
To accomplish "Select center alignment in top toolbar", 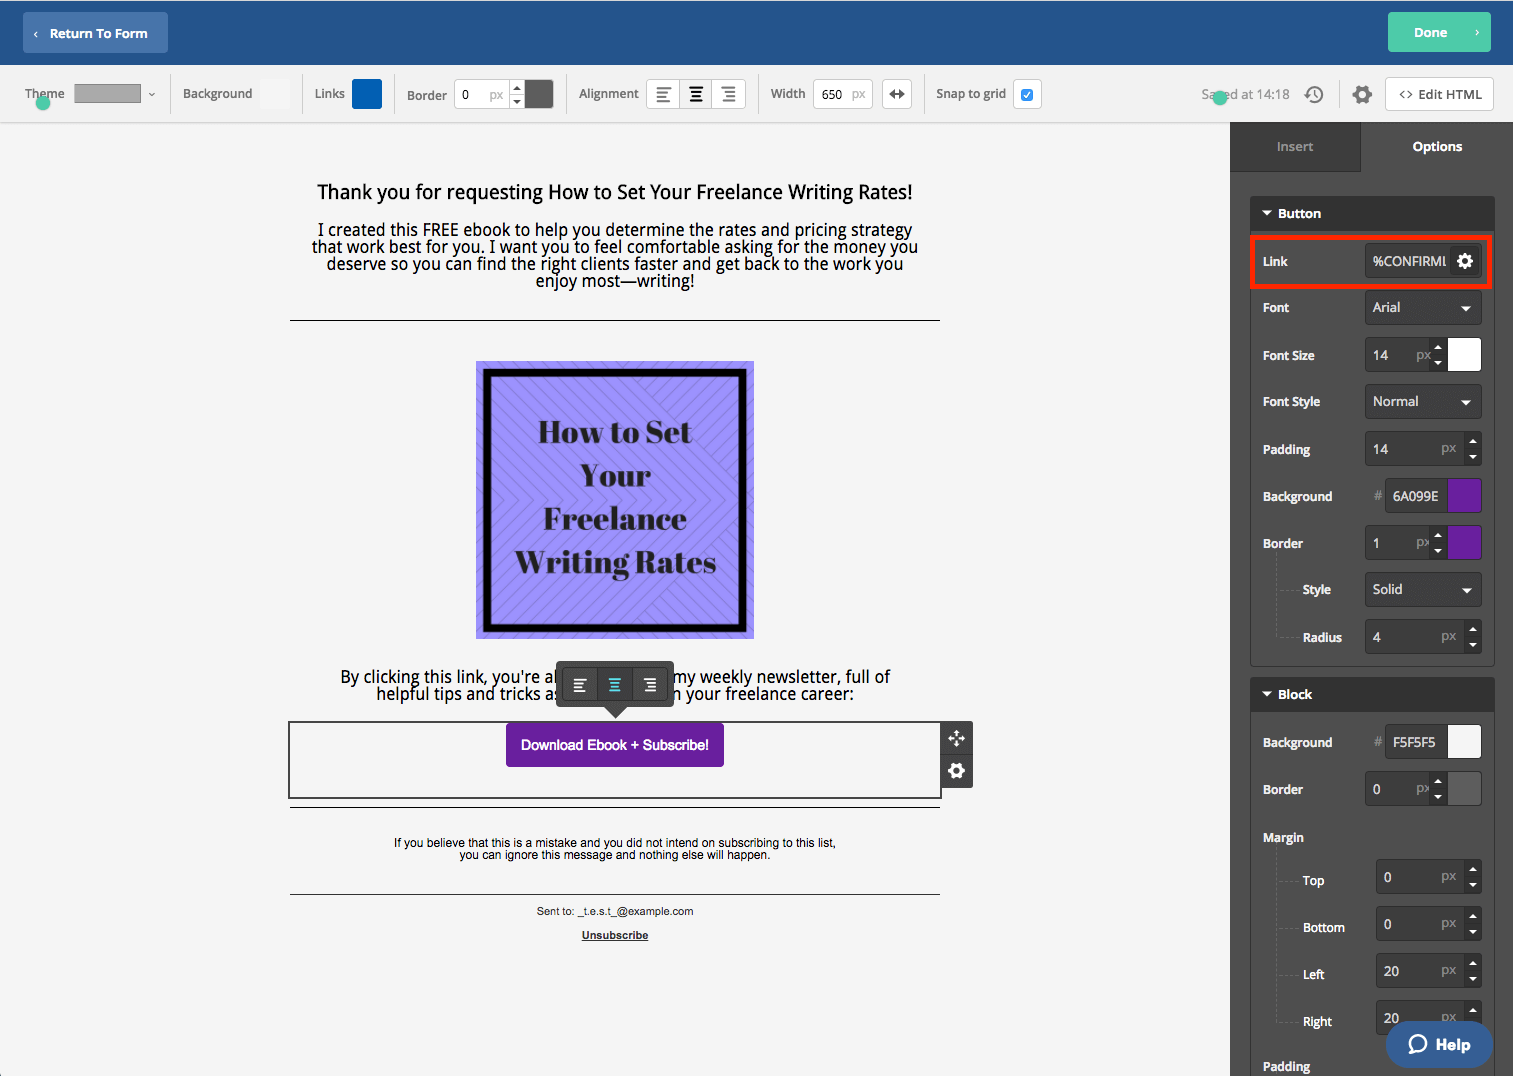I will point(696,94).
